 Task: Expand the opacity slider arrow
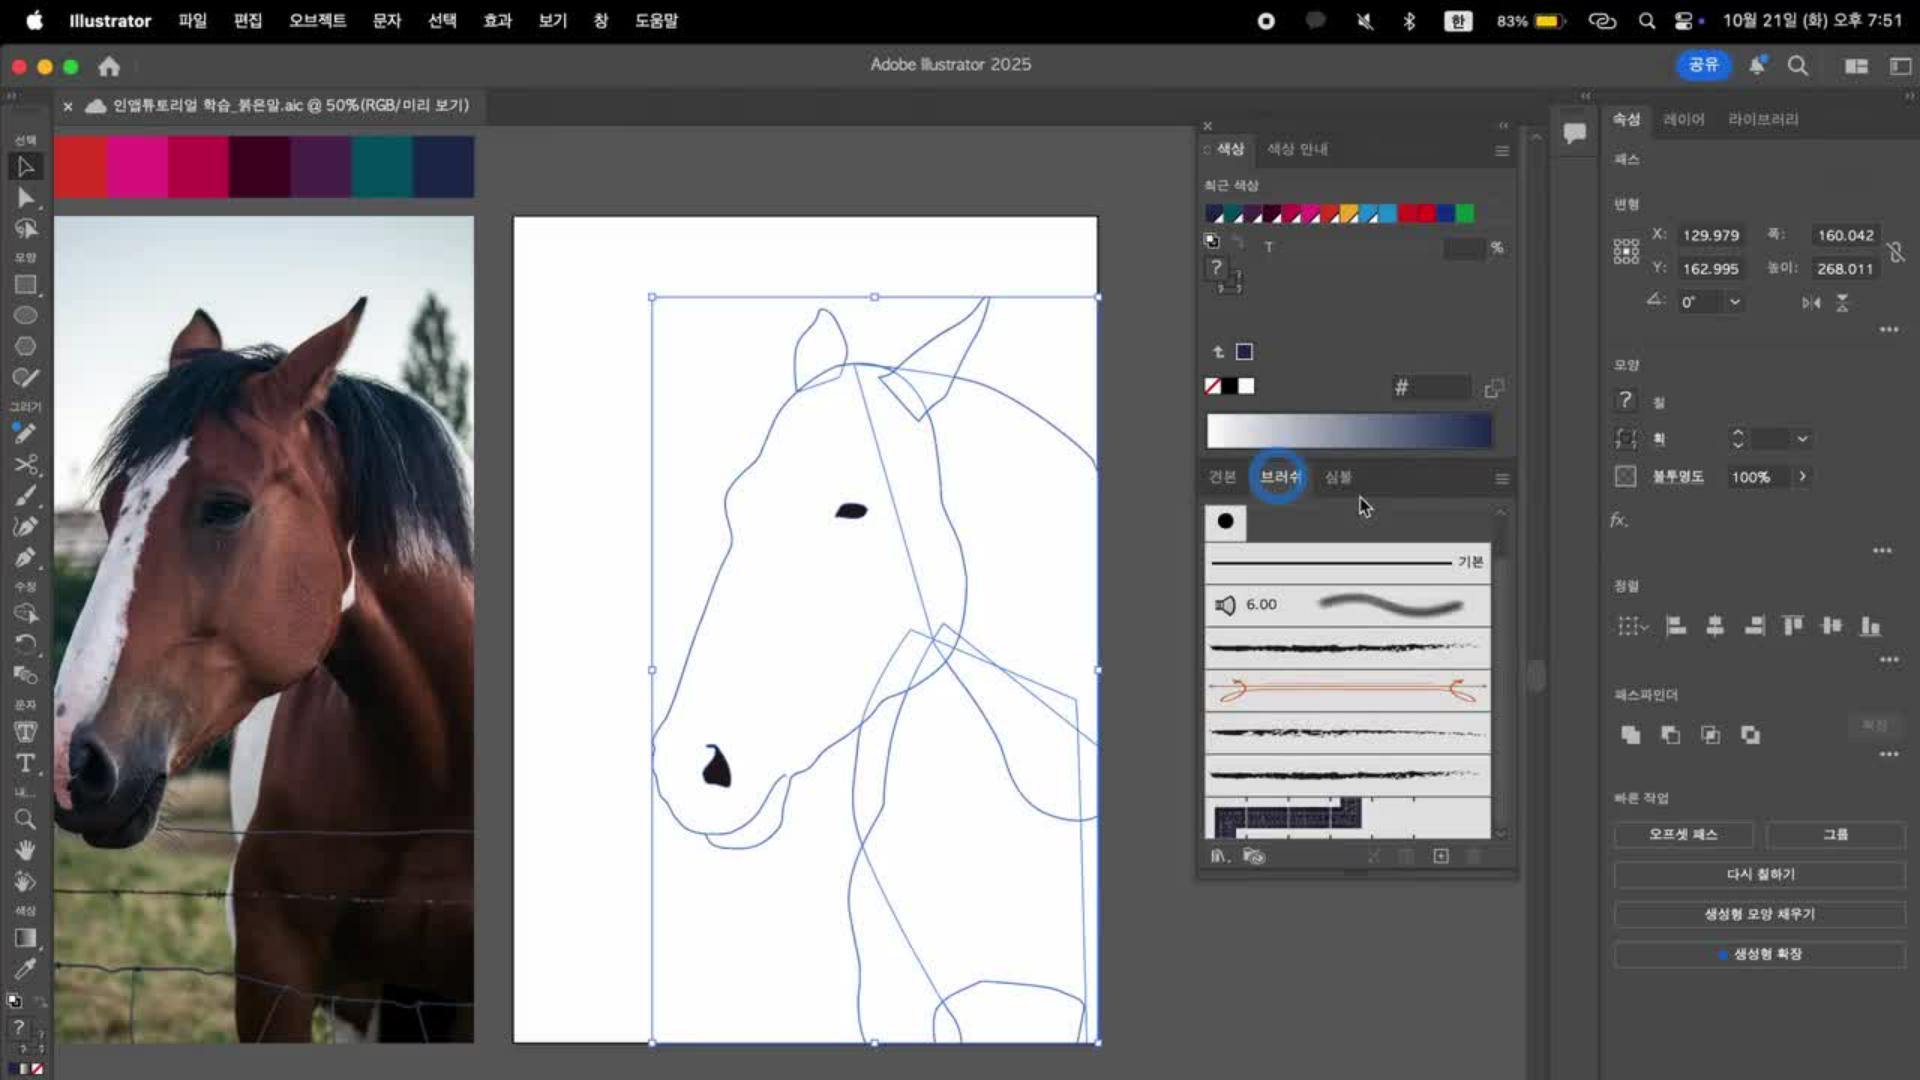tap(1802, 477)
